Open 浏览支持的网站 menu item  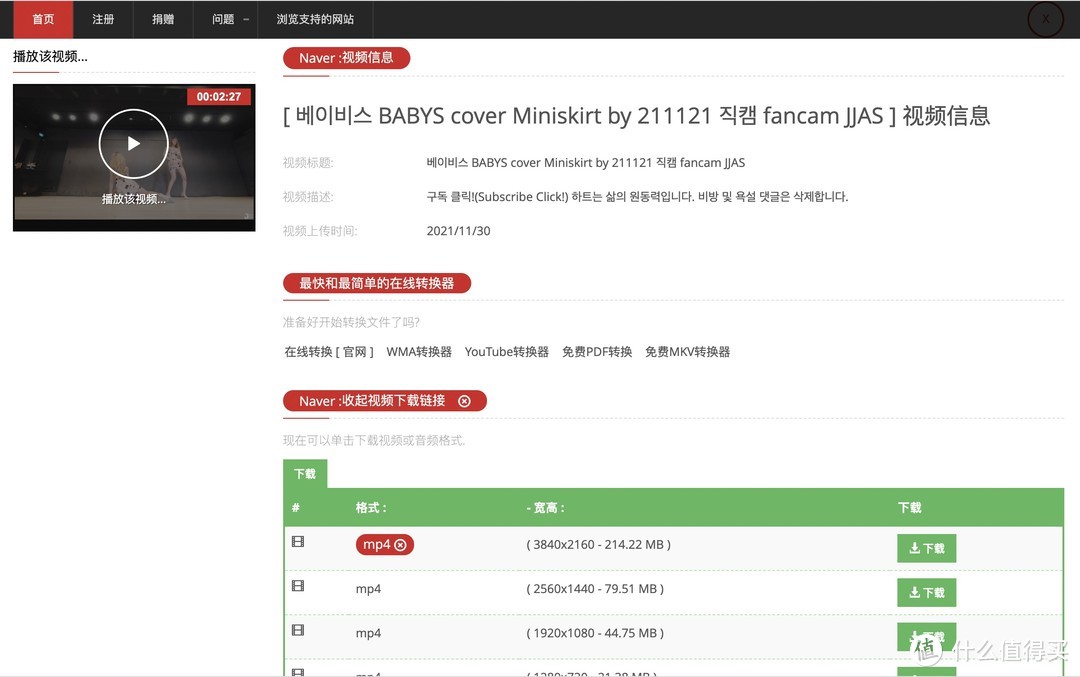pos(315,19)
